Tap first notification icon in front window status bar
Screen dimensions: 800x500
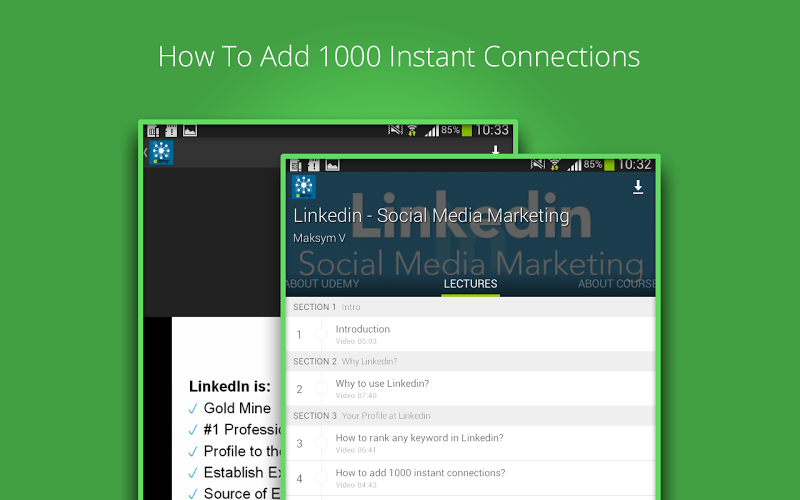click(x=296, y=165)
